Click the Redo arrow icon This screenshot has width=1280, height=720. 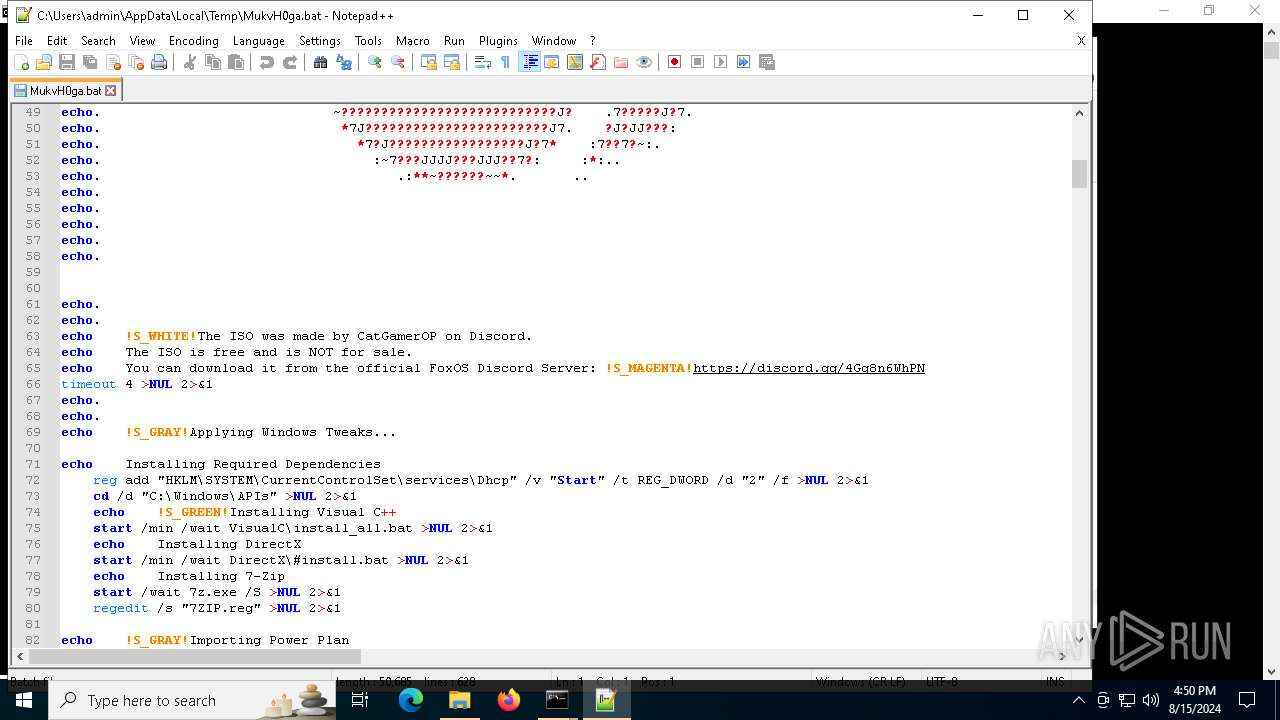coord(290,62)
